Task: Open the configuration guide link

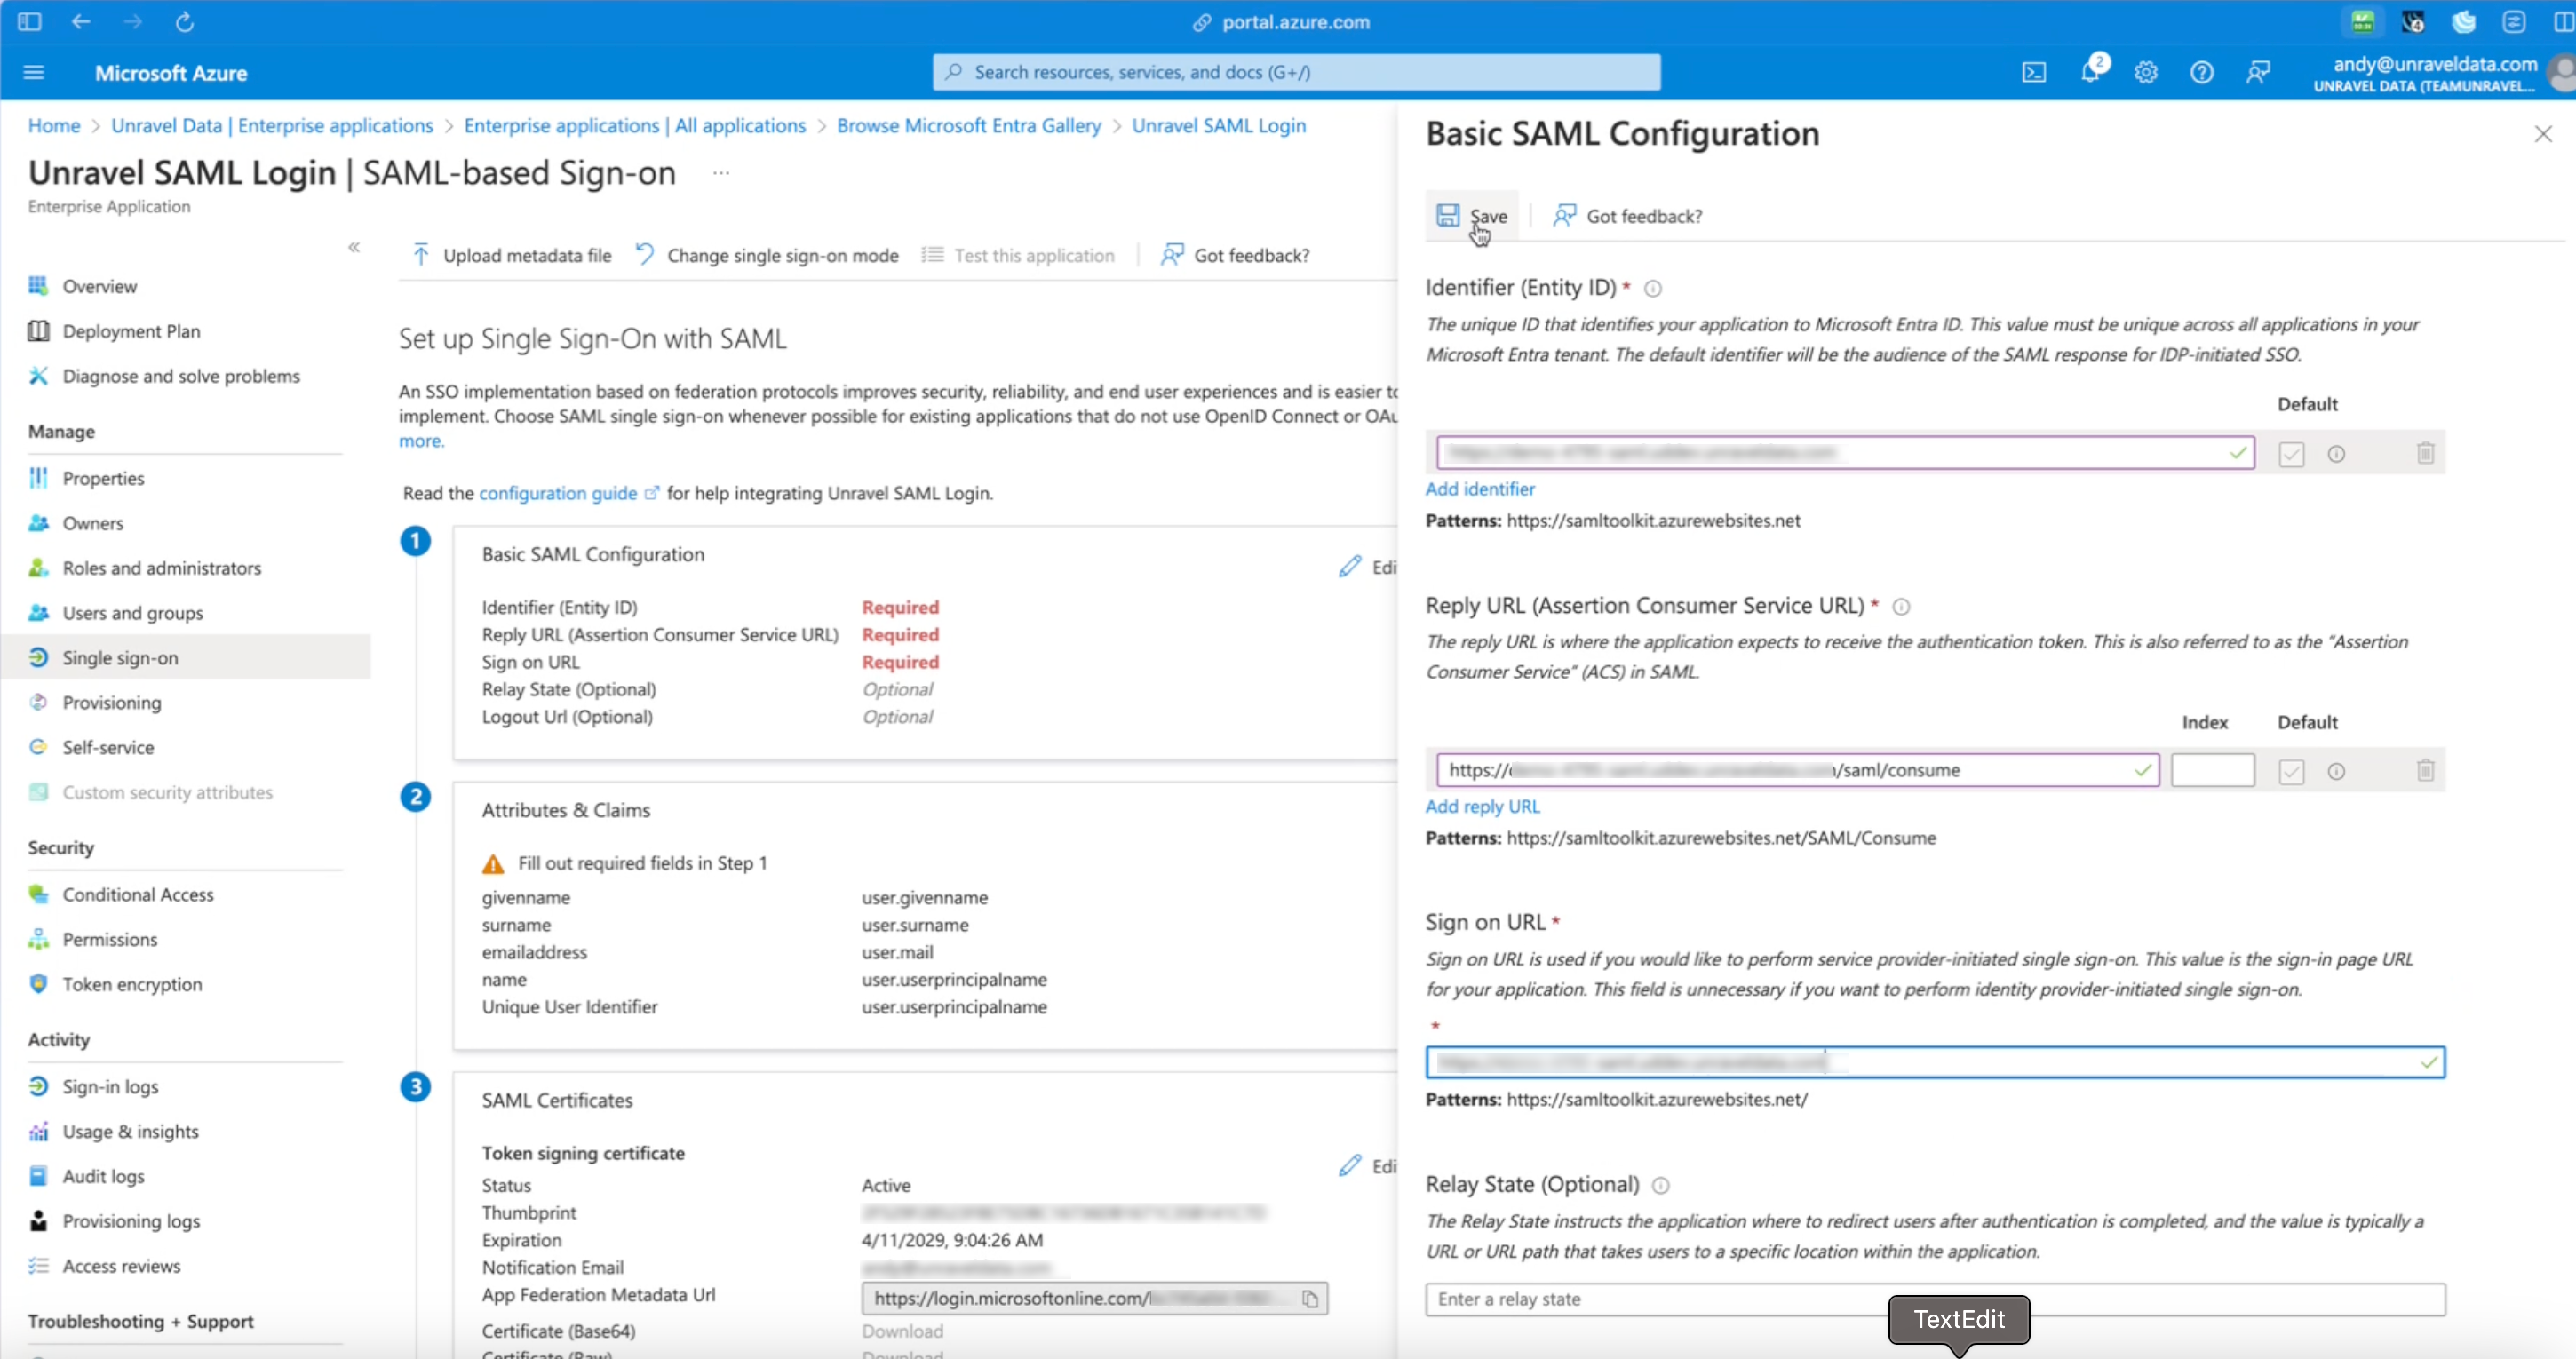Action: [x=558, y=493]
